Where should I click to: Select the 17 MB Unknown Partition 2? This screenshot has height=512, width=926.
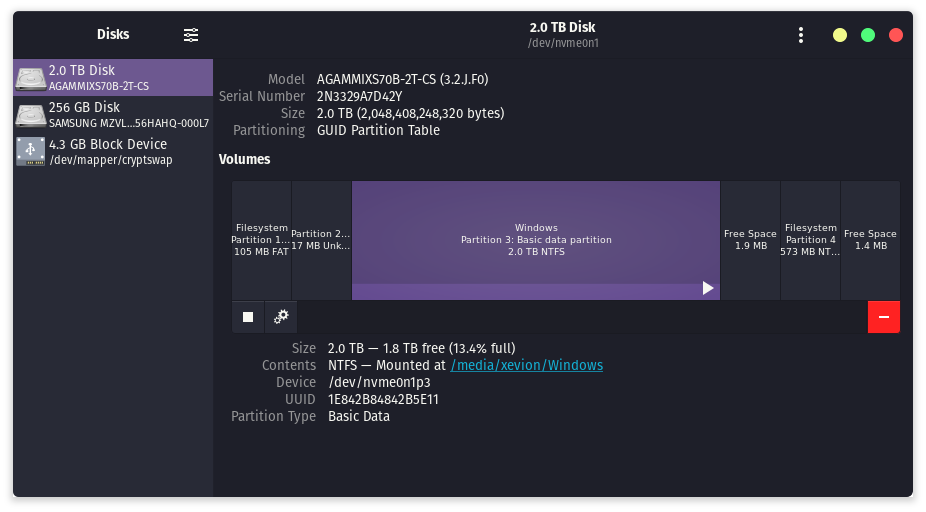point(321,240)
